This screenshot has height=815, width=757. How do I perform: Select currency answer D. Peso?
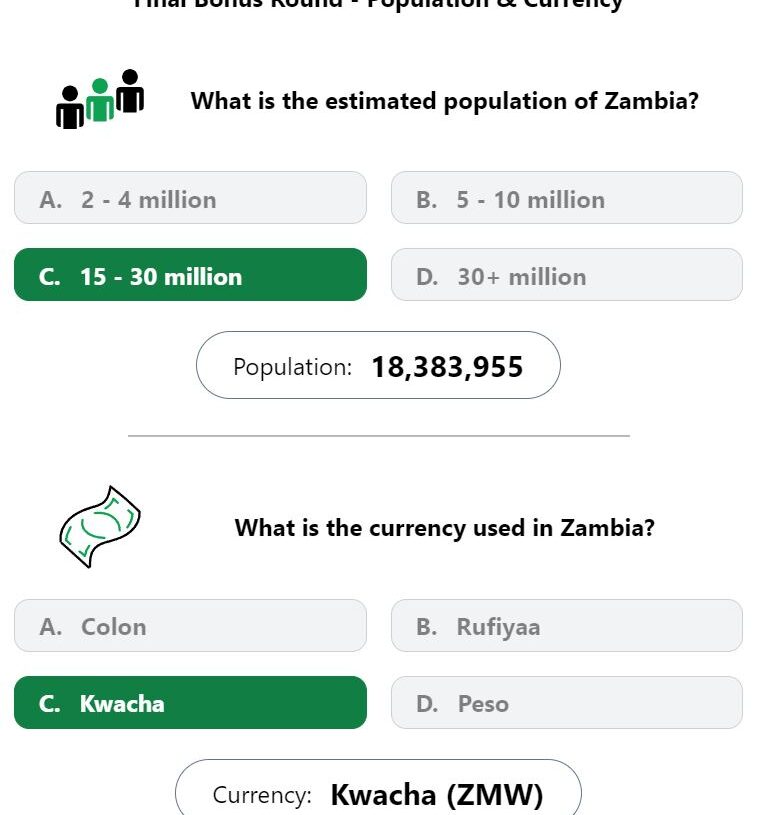[567, 702]
